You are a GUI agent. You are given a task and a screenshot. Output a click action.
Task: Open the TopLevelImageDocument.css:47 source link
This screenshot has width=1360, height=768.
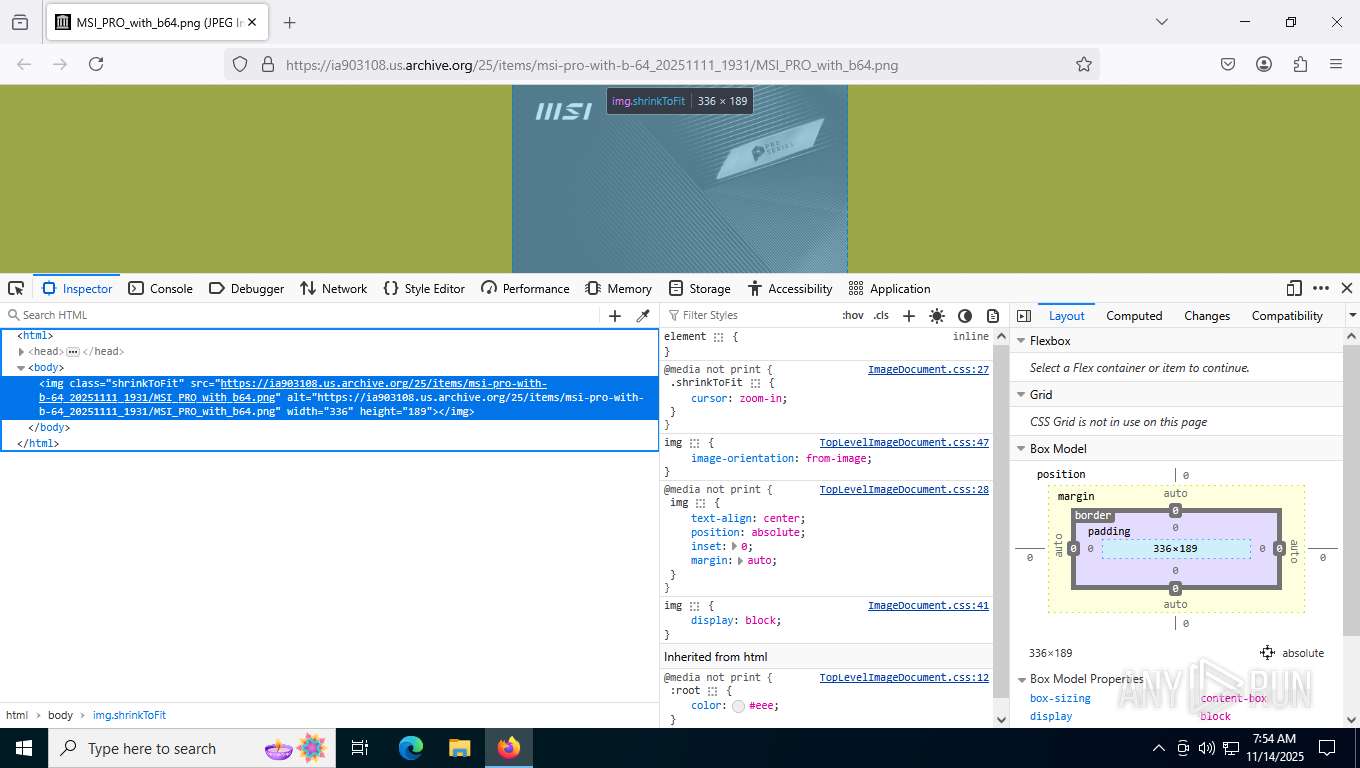(x=904, y=442)
